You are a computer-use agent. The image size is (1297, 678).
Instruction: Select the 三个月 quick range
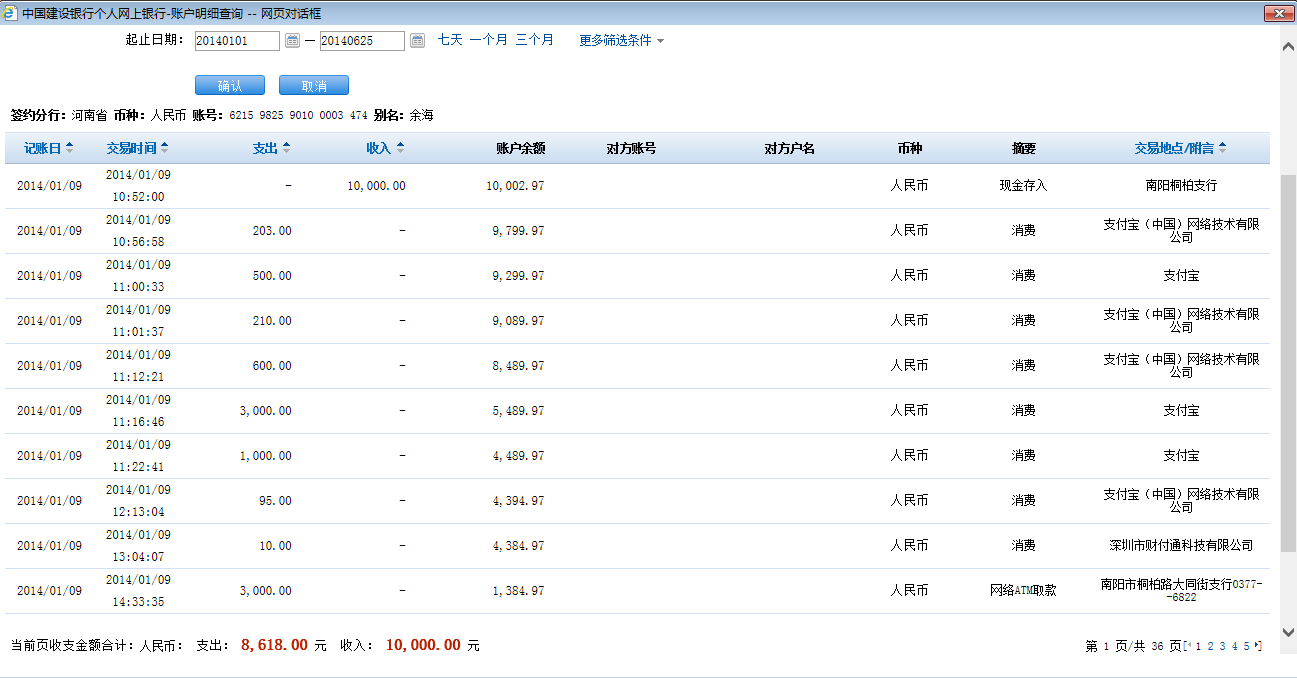(x=535, y=40)
